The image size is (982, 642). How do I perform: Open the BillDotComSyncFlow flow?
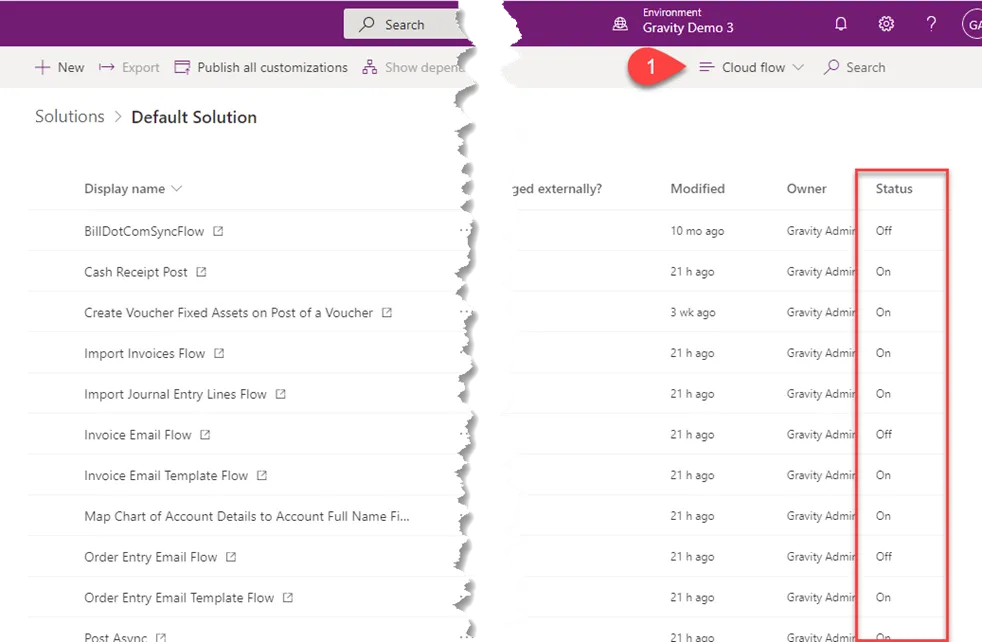pyautogui.click(x=144, y=231)
